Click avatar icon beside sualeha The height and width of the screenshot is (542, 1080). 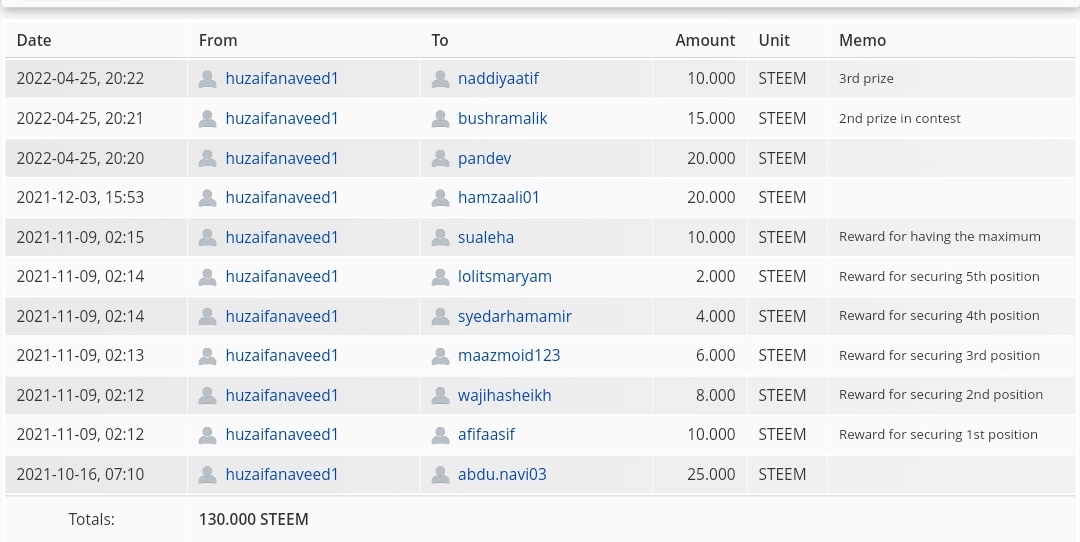440,238
